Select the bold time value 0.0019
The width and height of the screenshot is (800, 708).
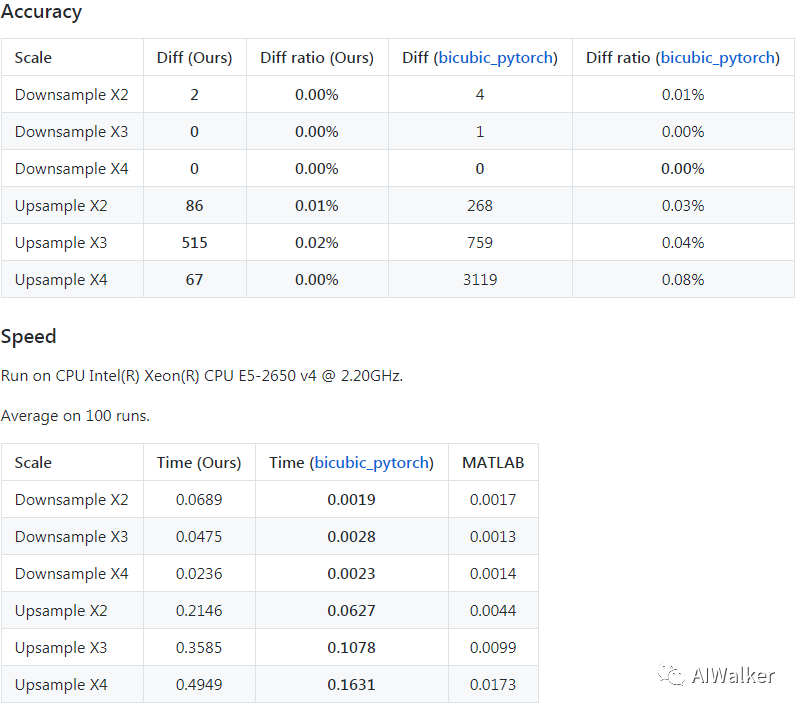352,500
